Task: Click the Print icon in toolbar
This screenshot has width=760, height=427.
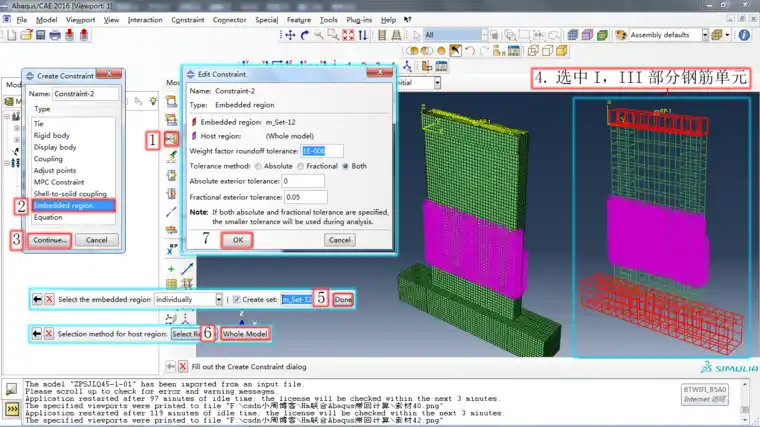Action: coord(55,35)
